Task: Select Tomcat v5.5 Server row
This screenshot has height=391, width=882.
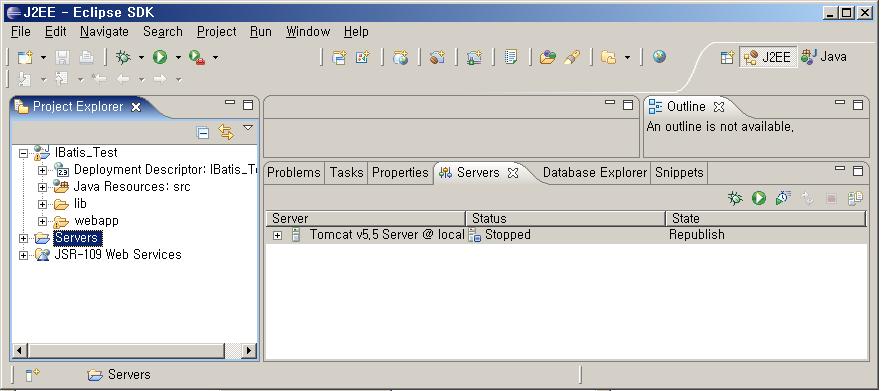Action: click(566, 235)
